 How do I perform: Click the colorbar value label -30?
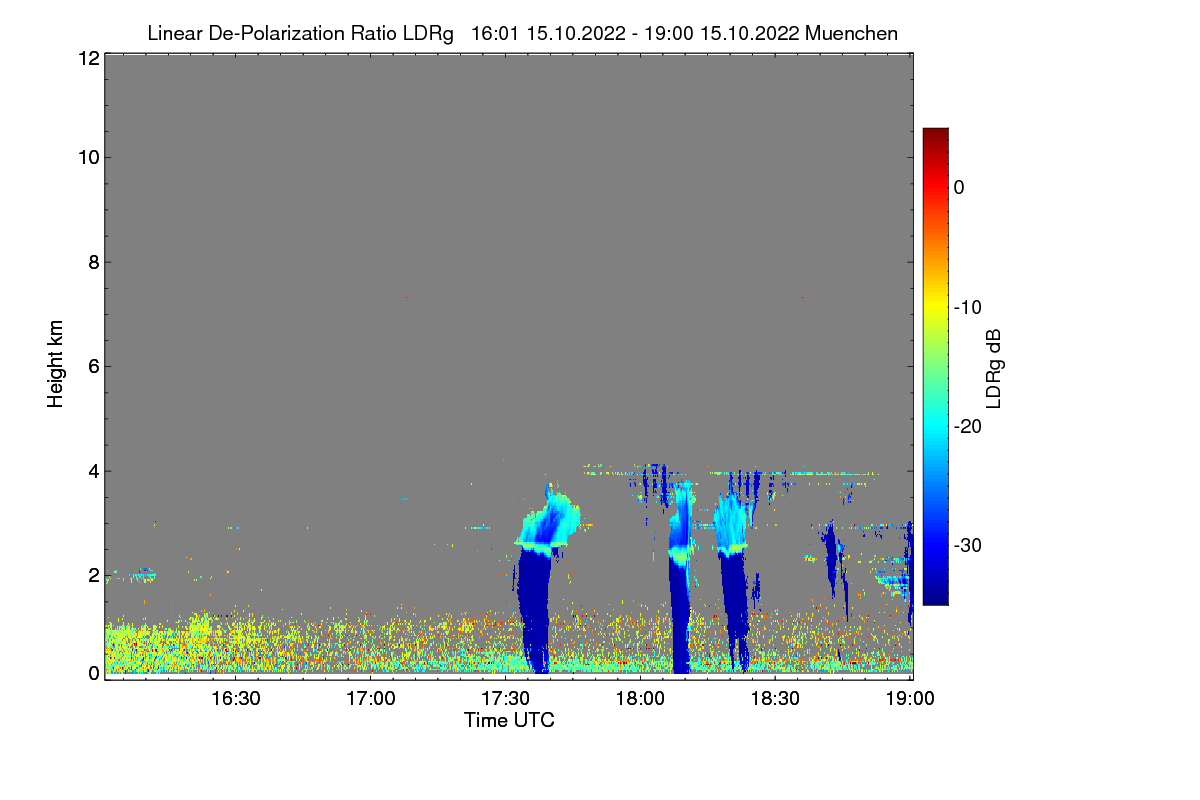(x=967, y=545)
